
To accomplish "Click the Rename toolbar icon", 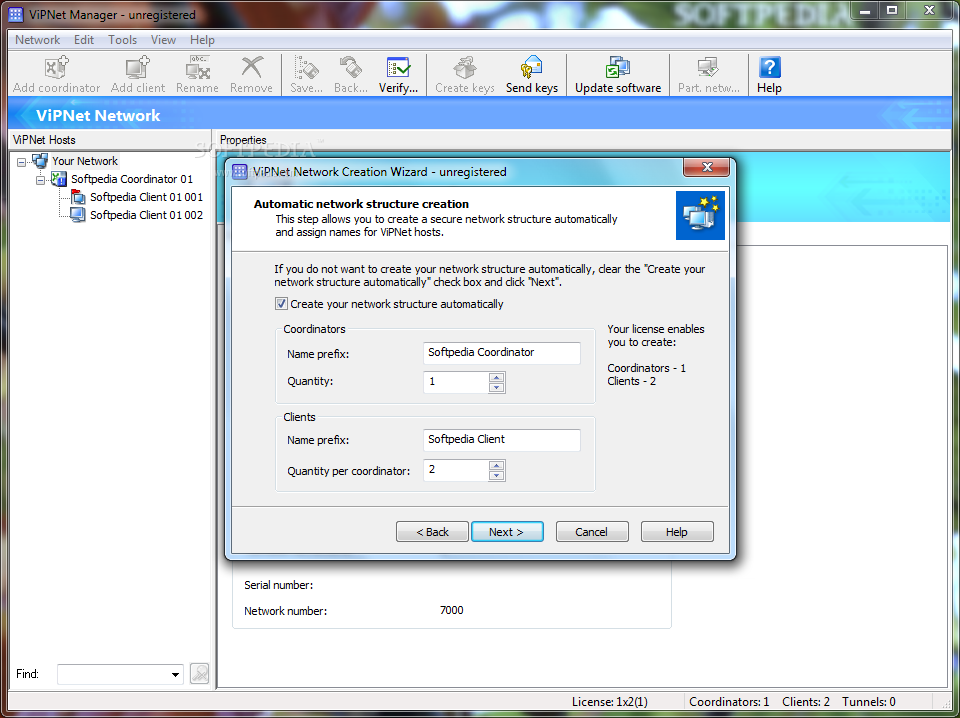I will coord(197,67).
